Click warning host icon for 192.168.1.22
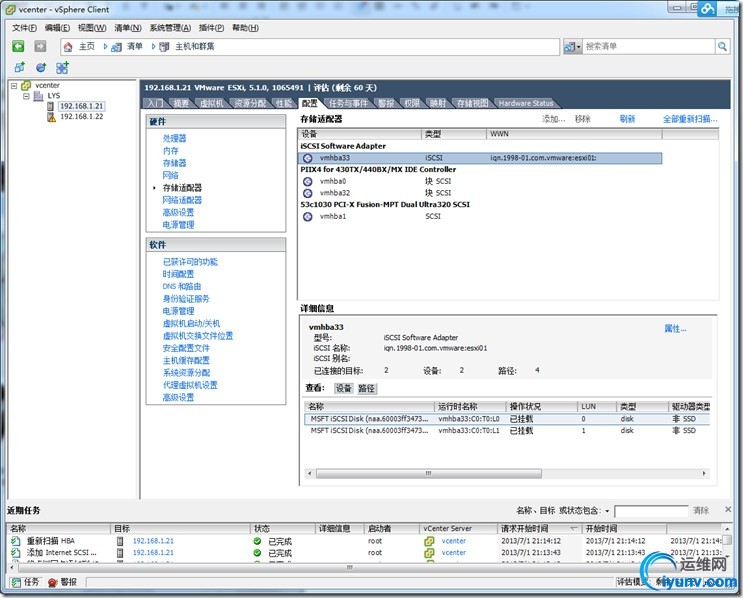 click(51, 117)
